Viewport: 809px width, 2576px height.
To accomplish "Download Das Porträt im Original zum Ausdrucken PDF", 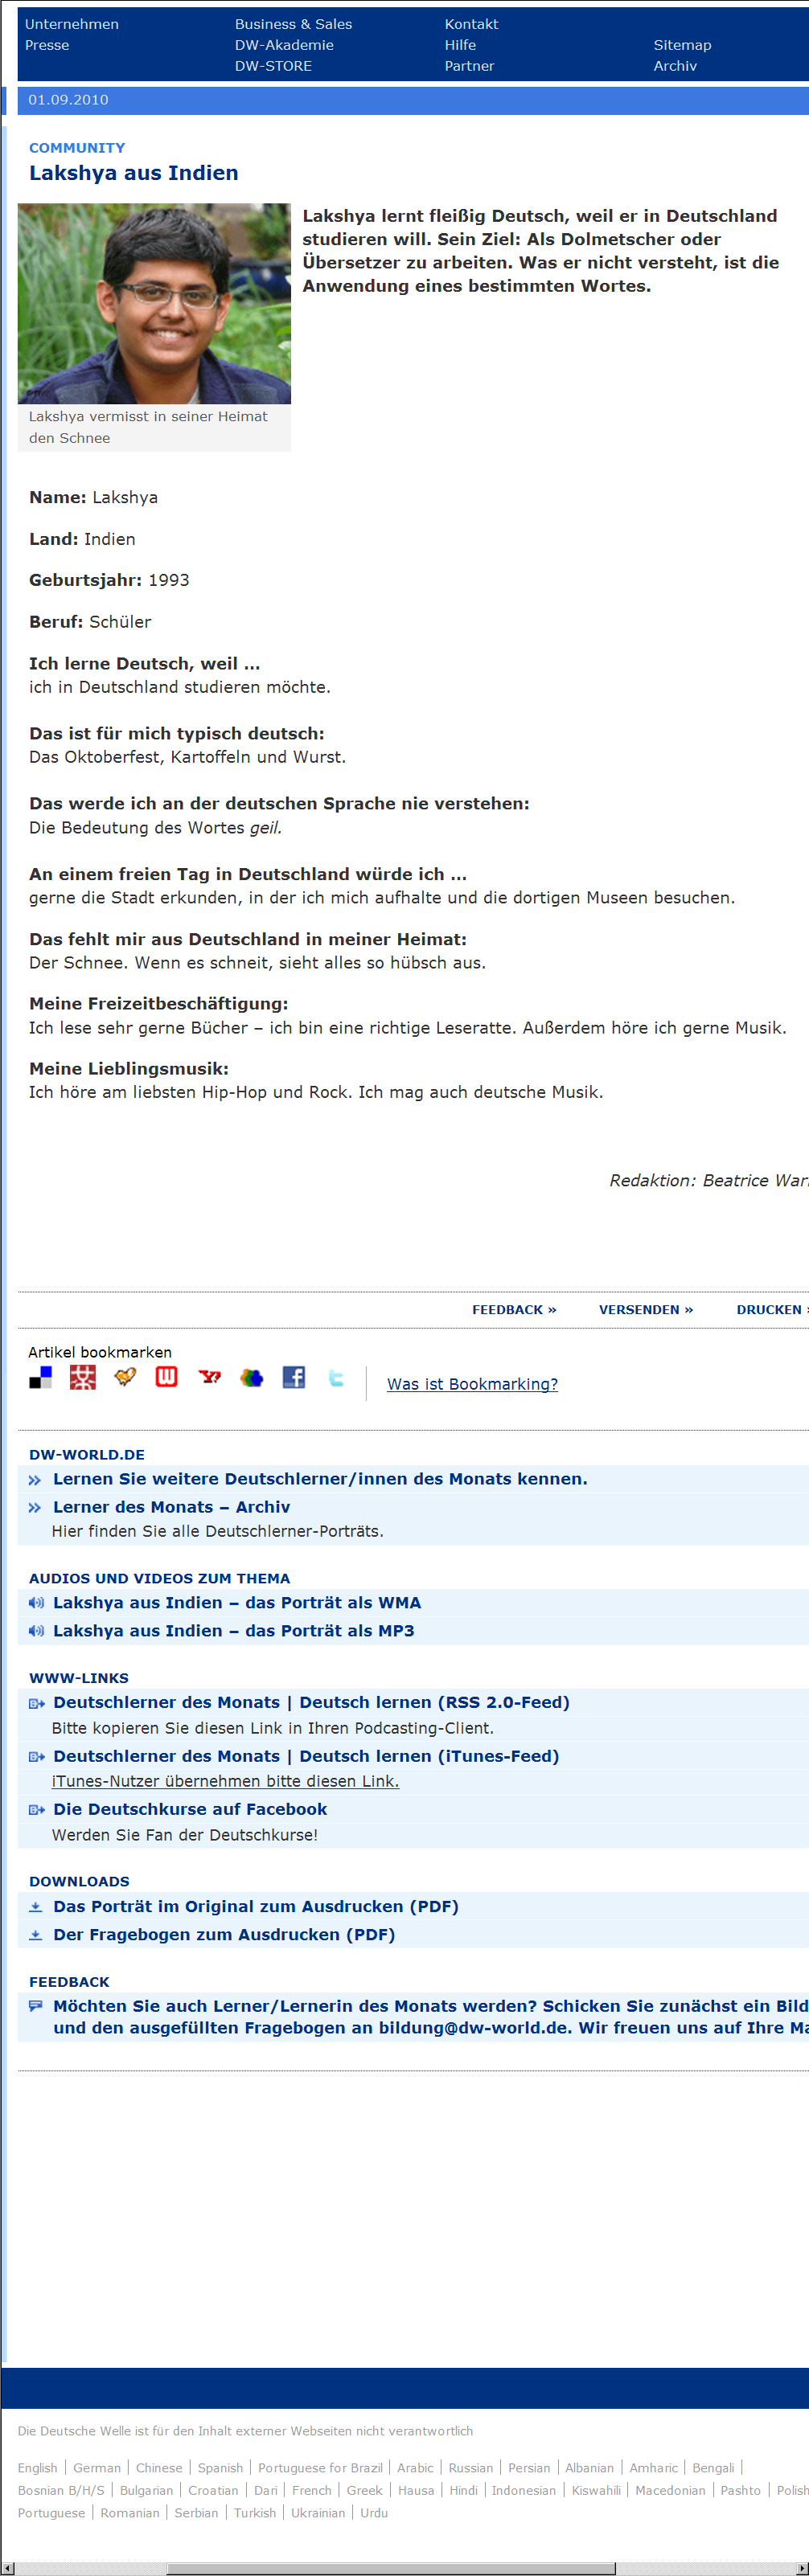I will tap(256, 1906).
